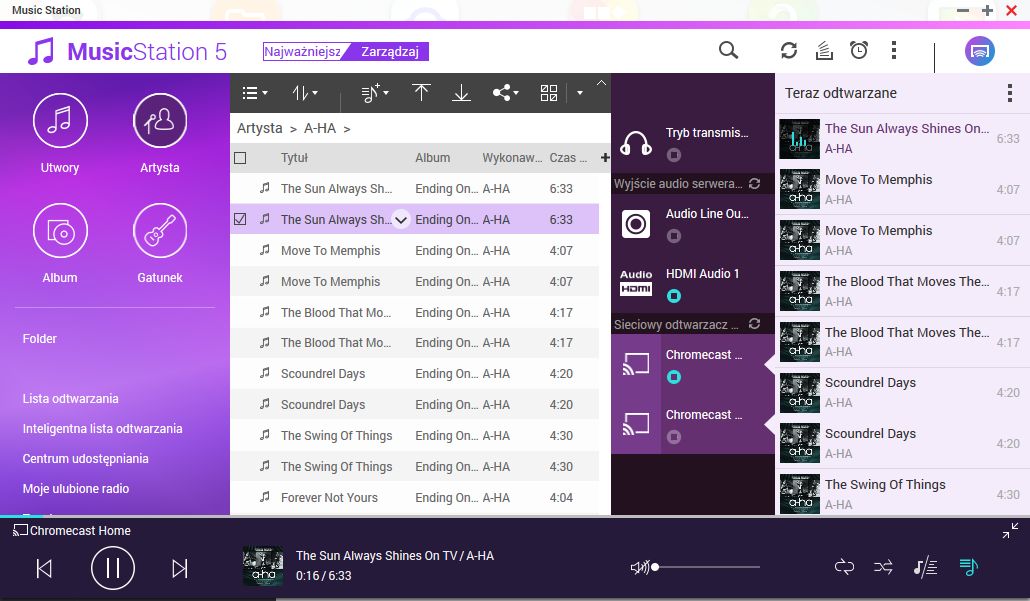Open the extra toolbar arrow dropdown

coord(579,93)
